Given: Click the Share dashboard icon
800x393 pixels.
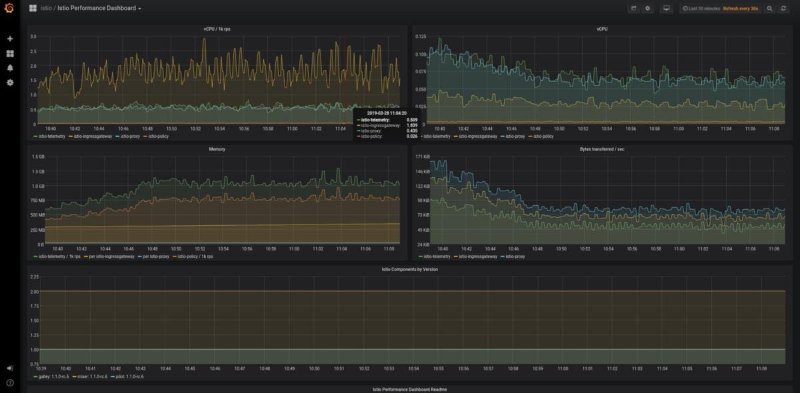Looking at the screenshot, I should [x=634, y=8].
